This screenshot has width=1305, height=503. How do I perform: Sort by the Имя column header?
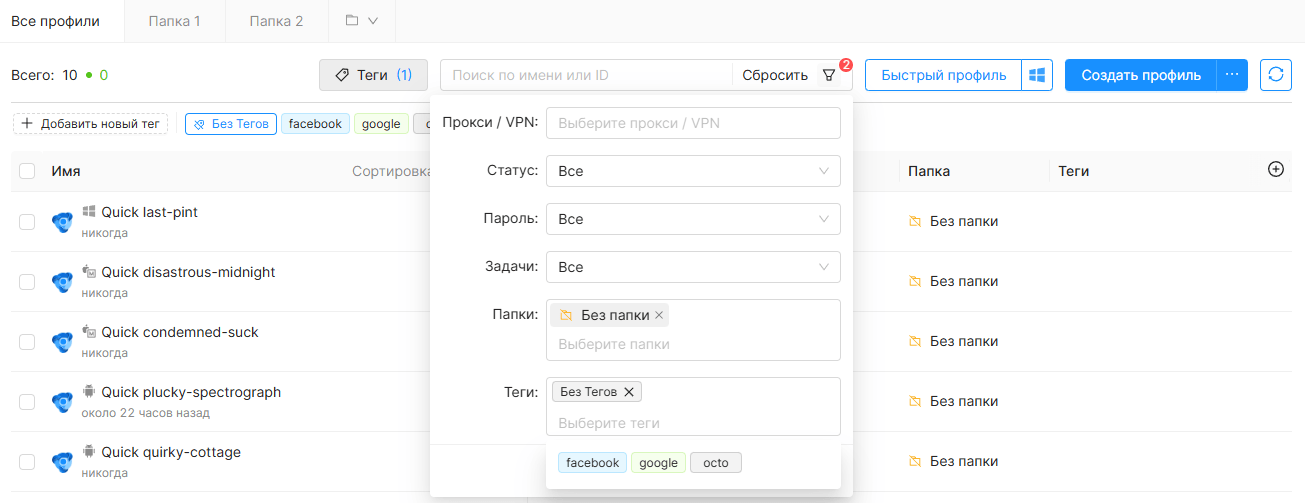pyautogui.click(x=66, y=171)
